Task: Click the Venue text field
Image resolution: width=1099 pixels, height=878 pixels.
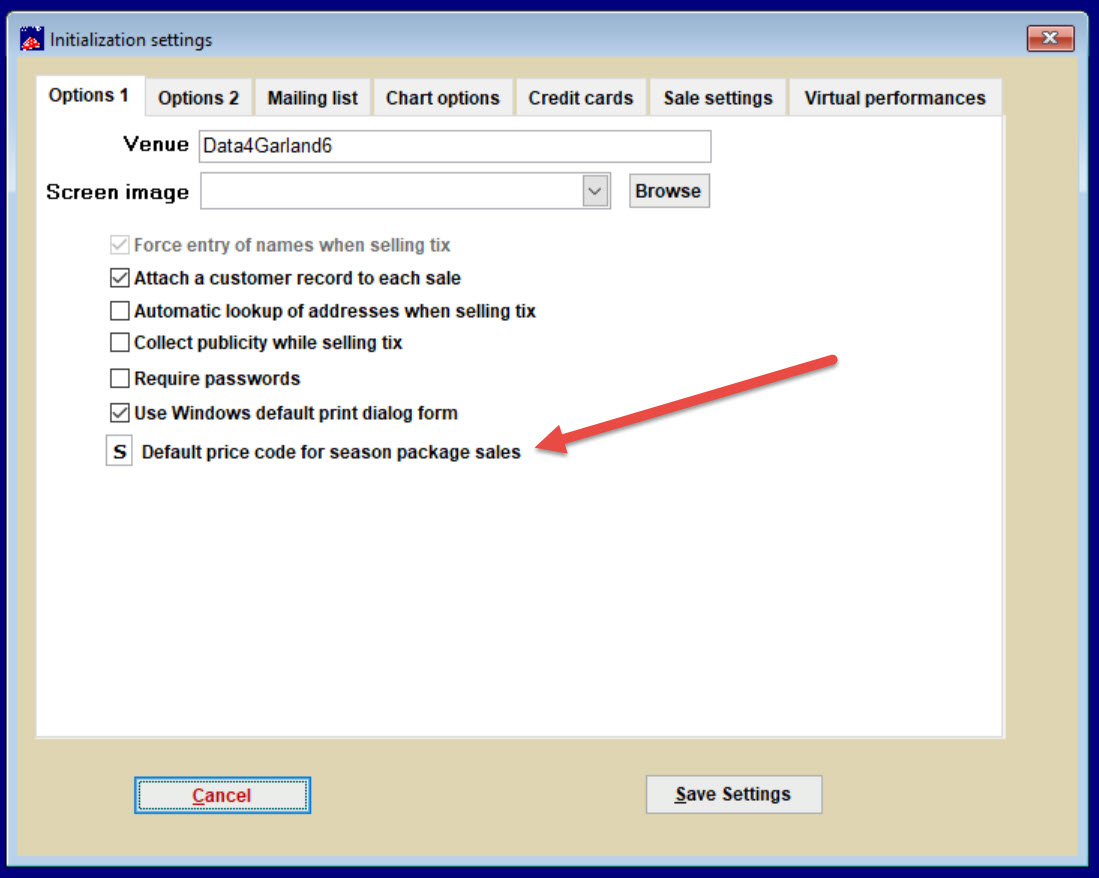Action: [x=455, y=146]
